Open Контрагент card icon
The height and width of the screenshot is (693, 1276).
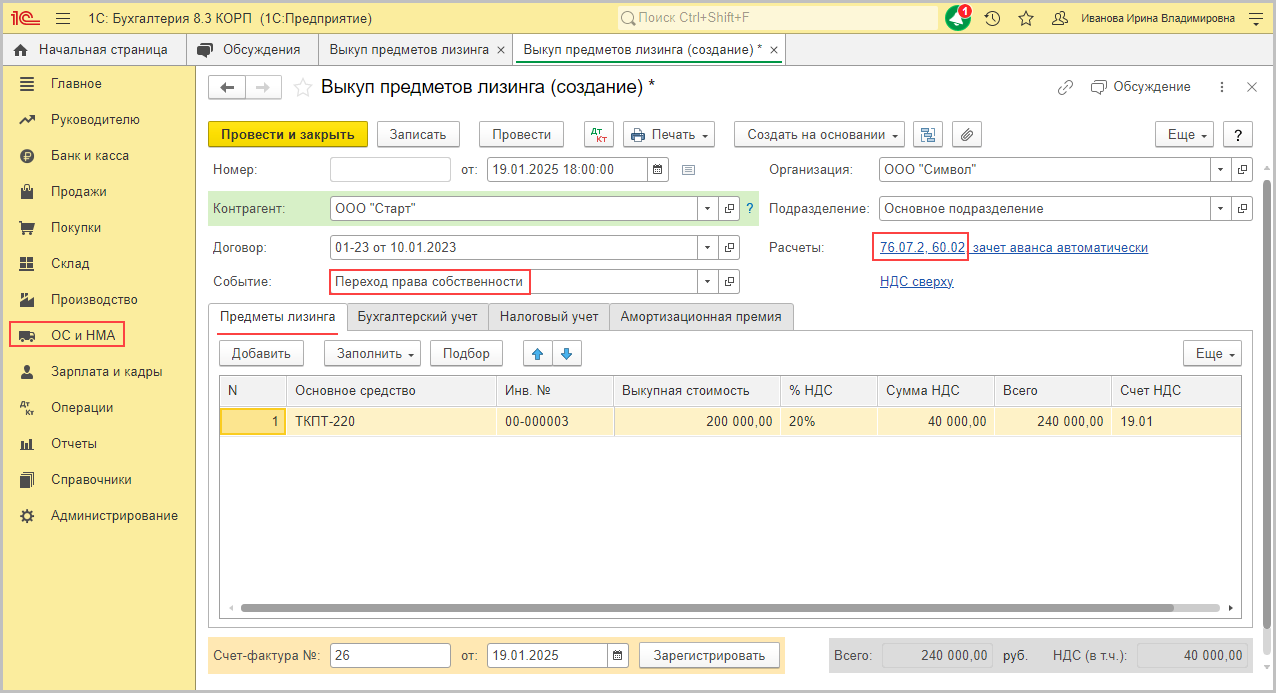click(730, 208)
